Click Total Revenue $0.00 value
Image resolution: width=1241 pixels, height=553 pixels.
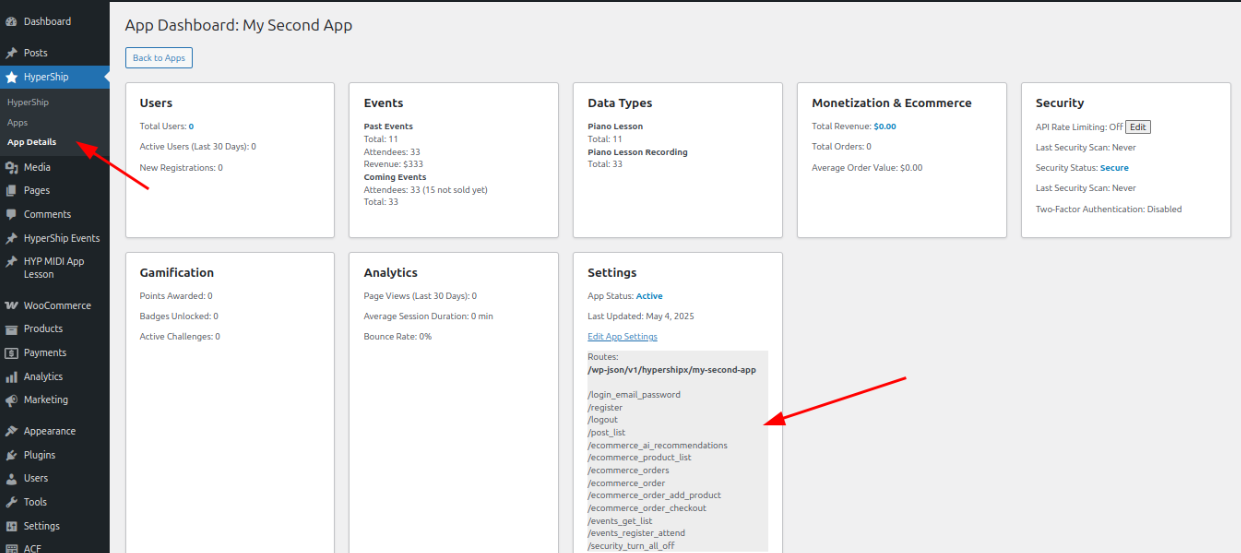(885, 127)
